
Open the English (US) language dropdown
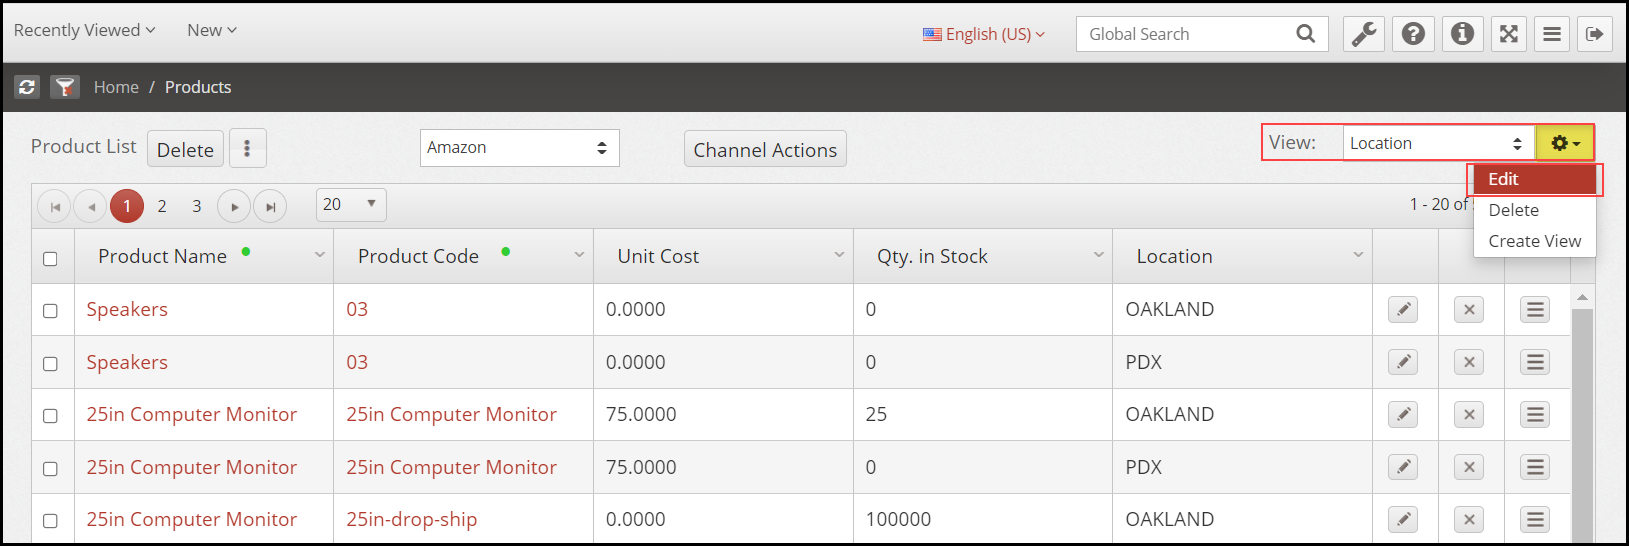click(x=984, y=34)
